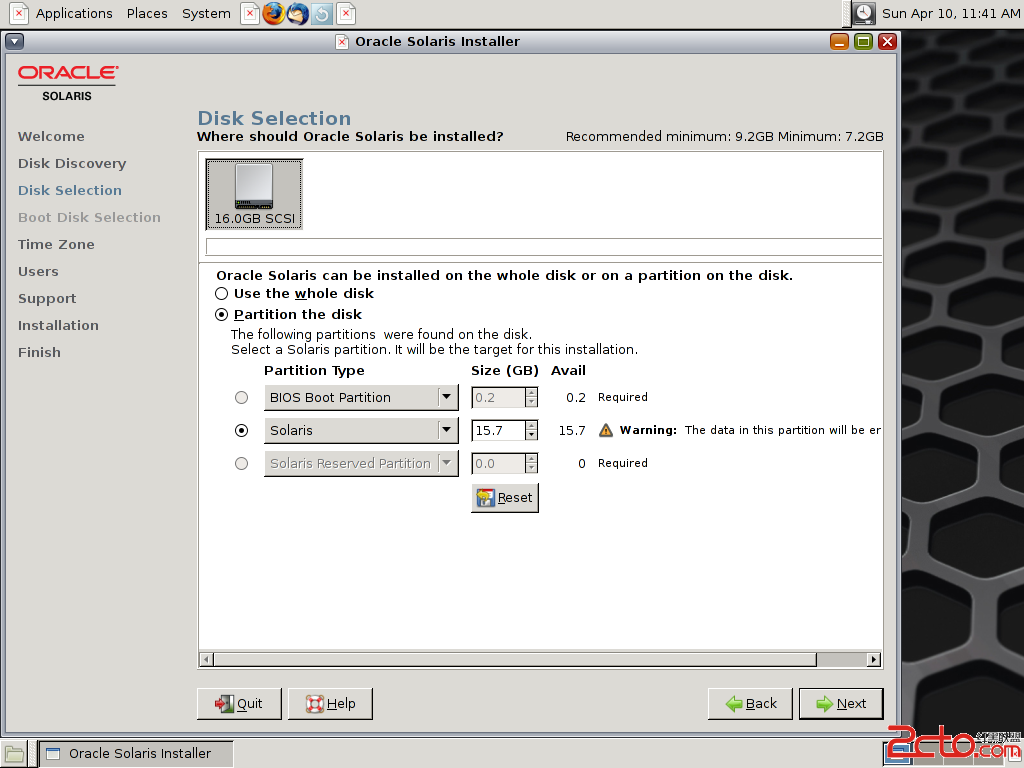The image size is (1024, 768).
Task: Decrease Solaris partition size with down arrow
Action: pyautogui.click(x=532, y=436)
